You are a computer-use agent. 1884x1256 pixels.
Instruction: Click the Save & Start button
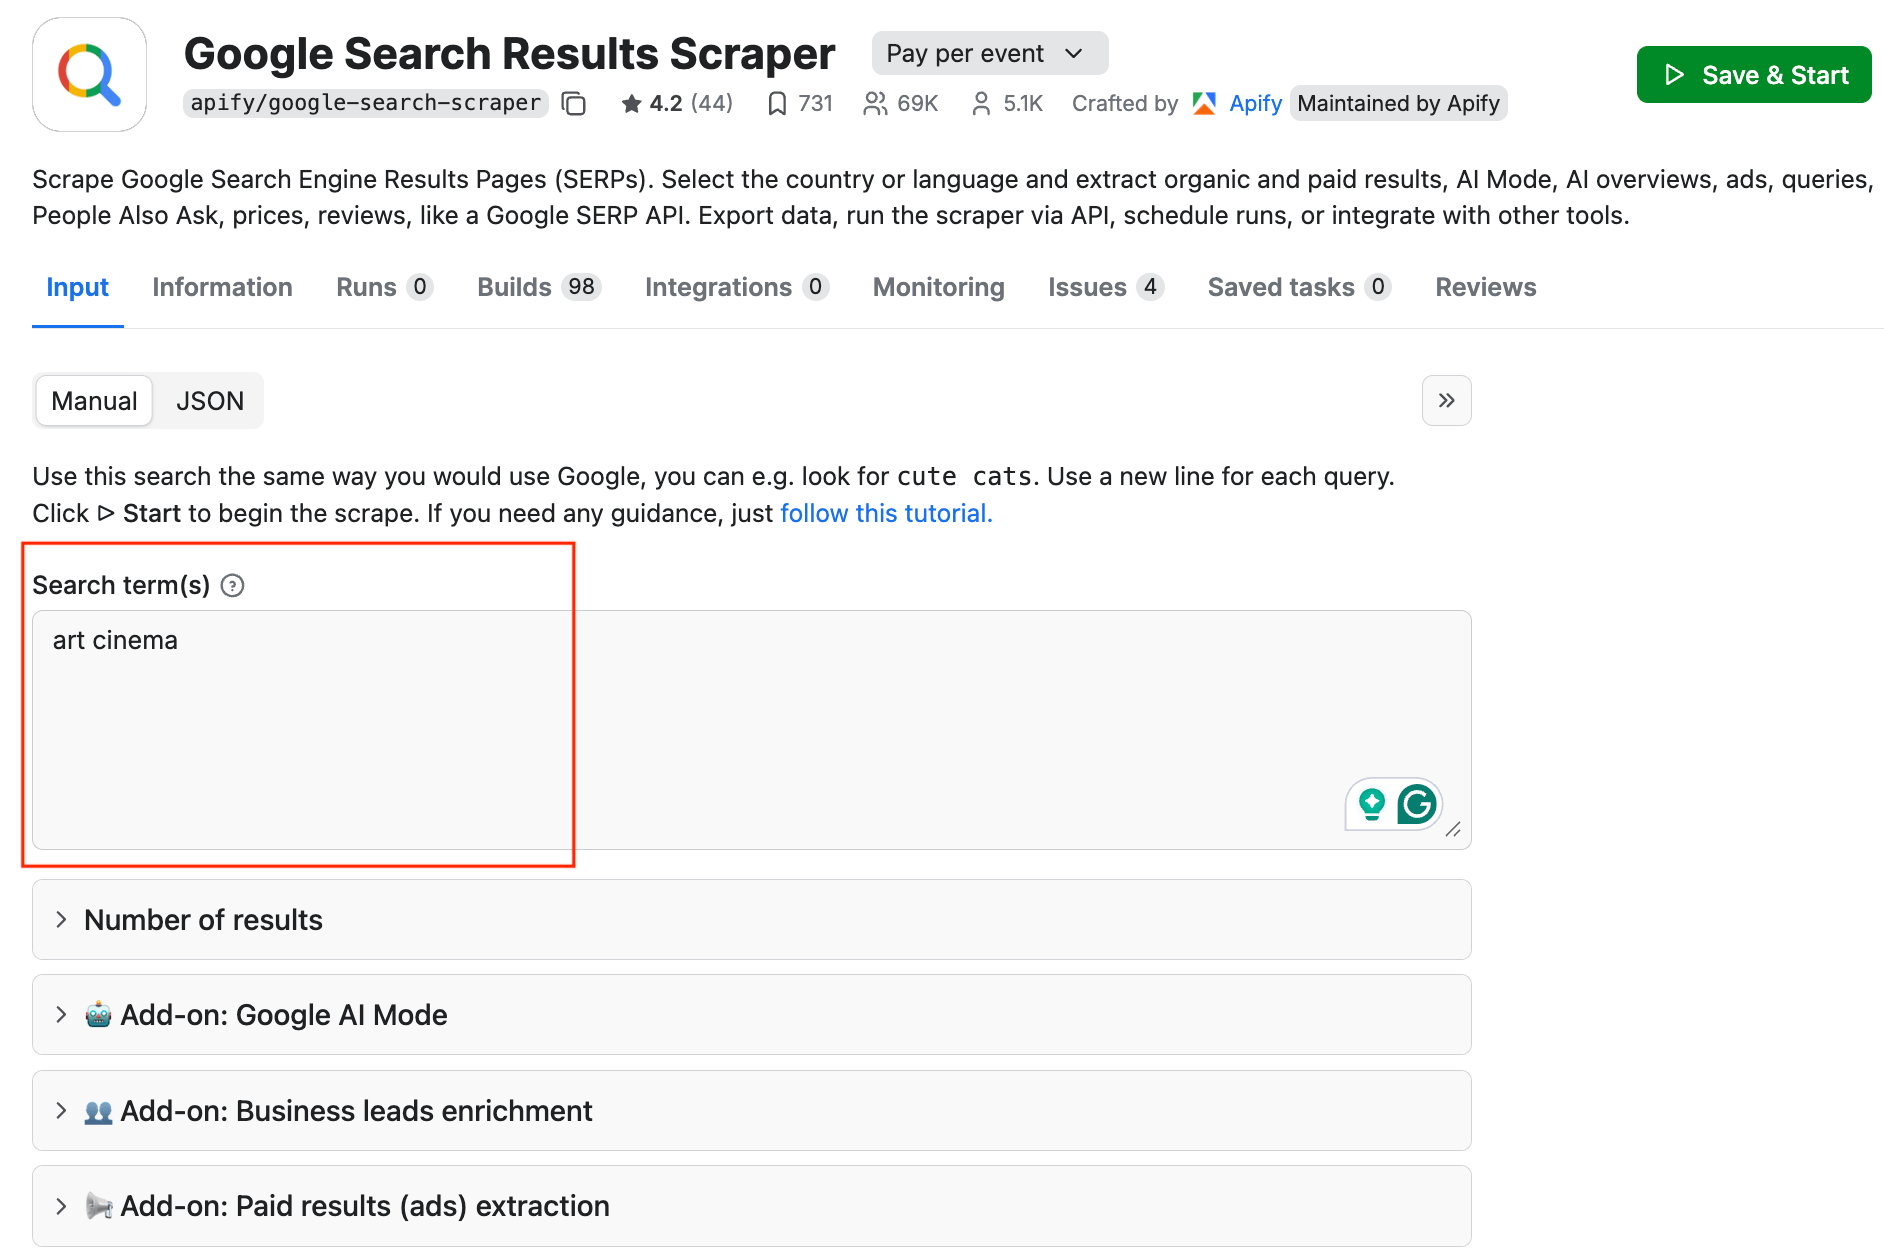[x=1753, y=74]
